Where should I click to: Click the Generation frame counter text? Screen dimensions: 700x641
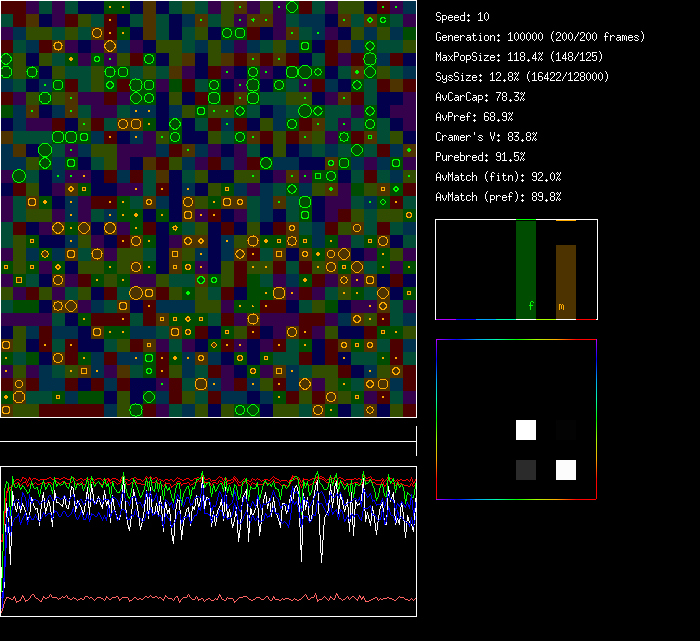pyautogui.click(x=540, y=37)
